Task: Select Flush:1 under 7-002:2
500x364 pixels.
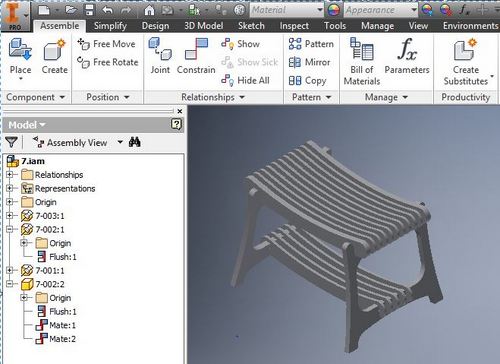Action: pos(57,311)
